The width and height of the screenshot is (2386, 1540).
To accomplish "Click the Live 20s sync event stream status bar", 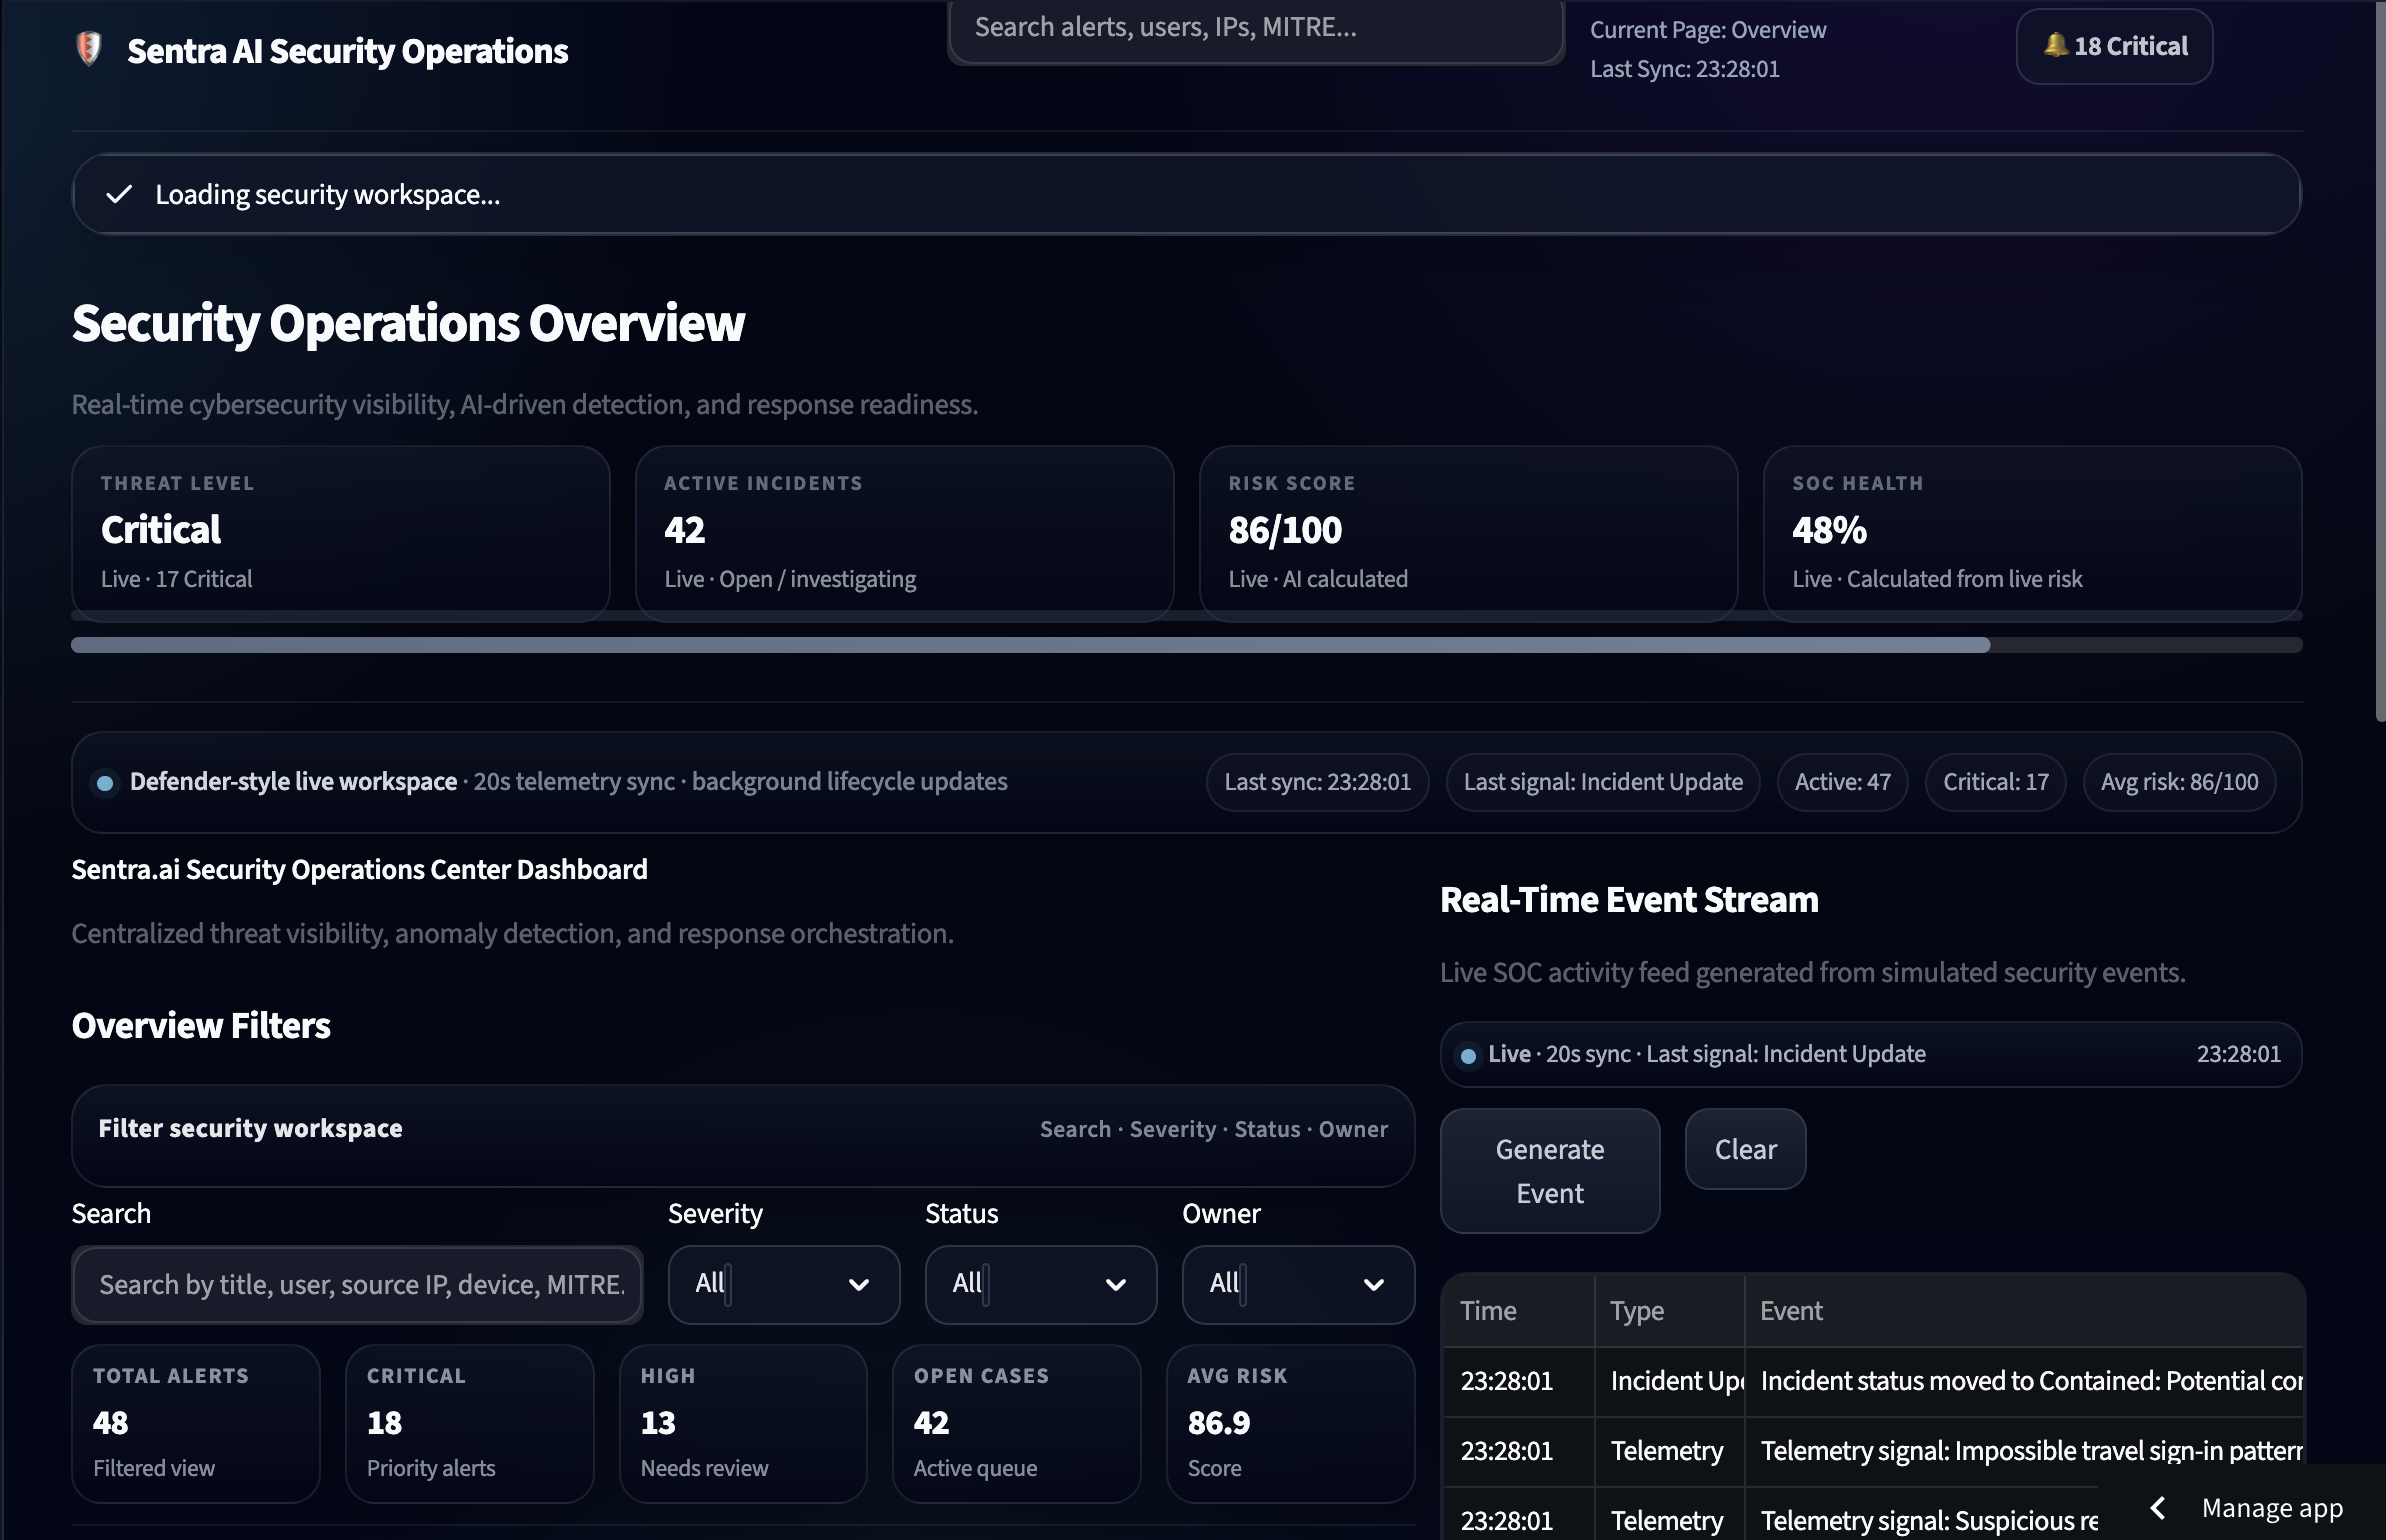I will pyautogui.click(x=1871, y=1054).
